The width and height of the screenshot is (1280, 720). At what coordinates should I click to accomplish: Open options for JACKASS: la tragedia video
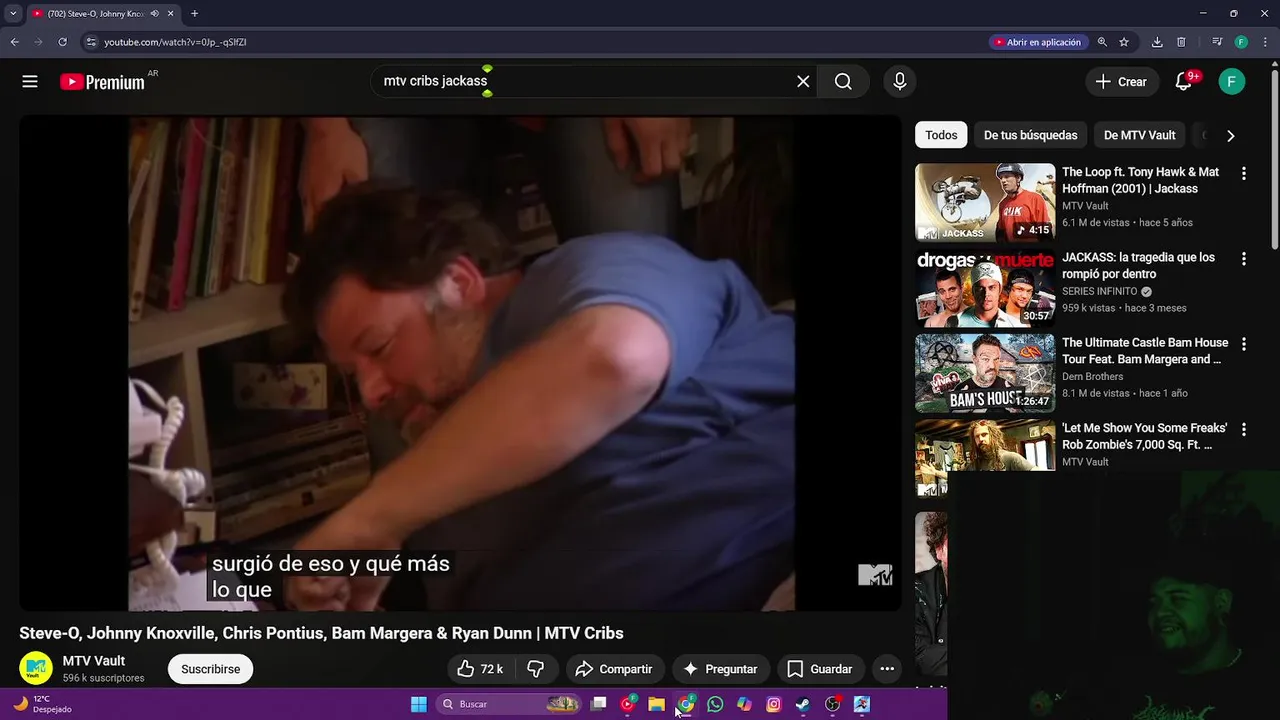pos(1244,258)
